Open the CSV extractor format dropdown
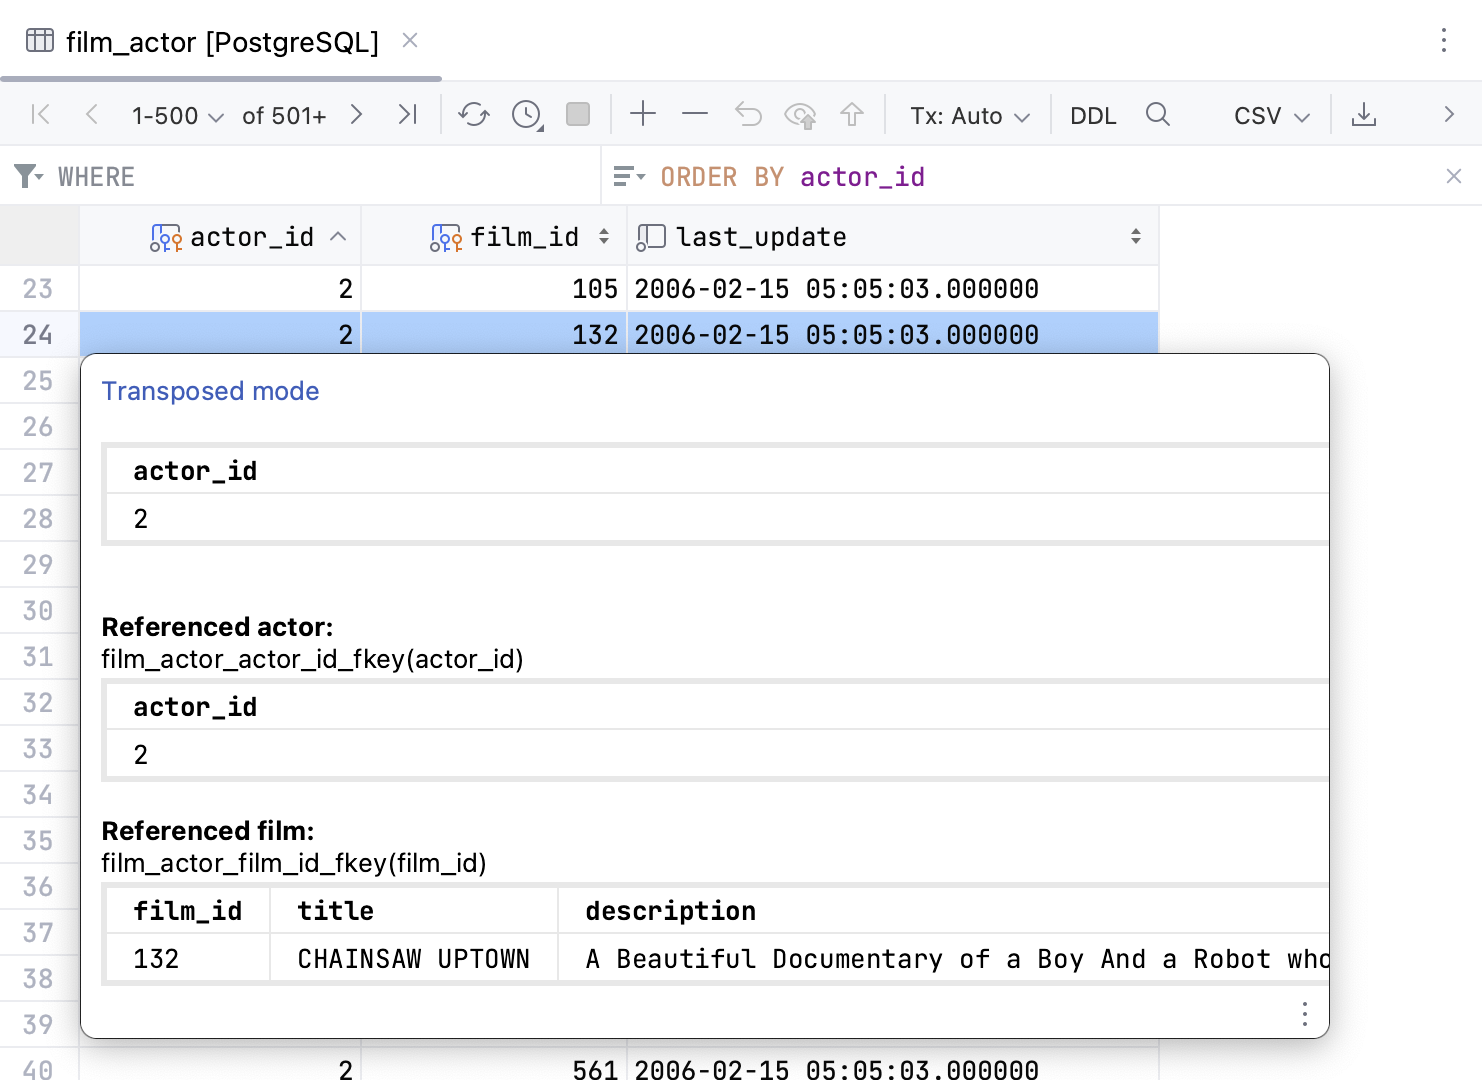 coord(1269,114)
